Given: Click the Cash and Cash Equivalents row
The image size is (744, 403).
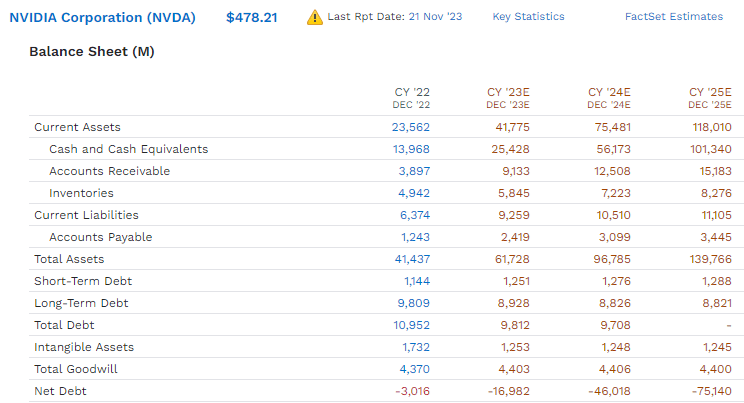Looking at the screenshot, I should [128, 149].
